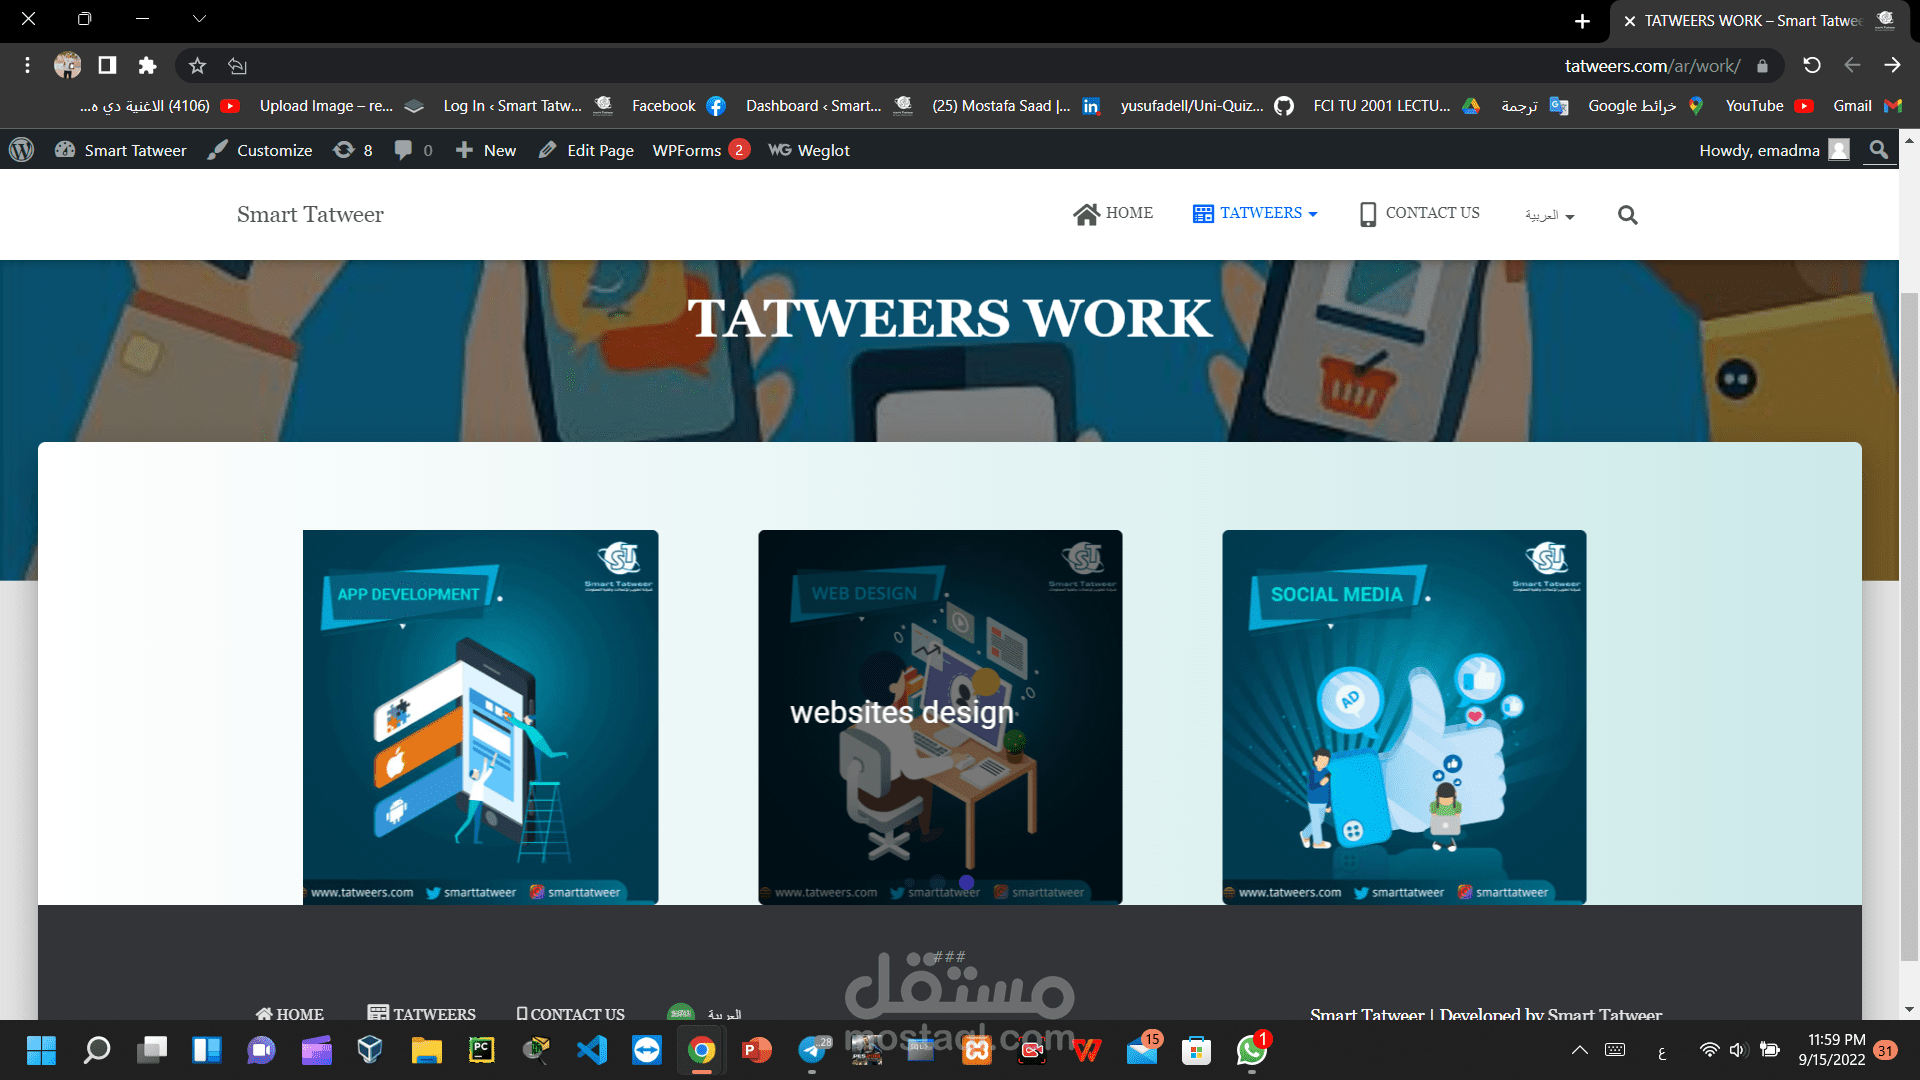Image resolution: width=1920 pixels, height=1080 pixels.
Task: Open a new browser tab
Action: pos(1582,21)
